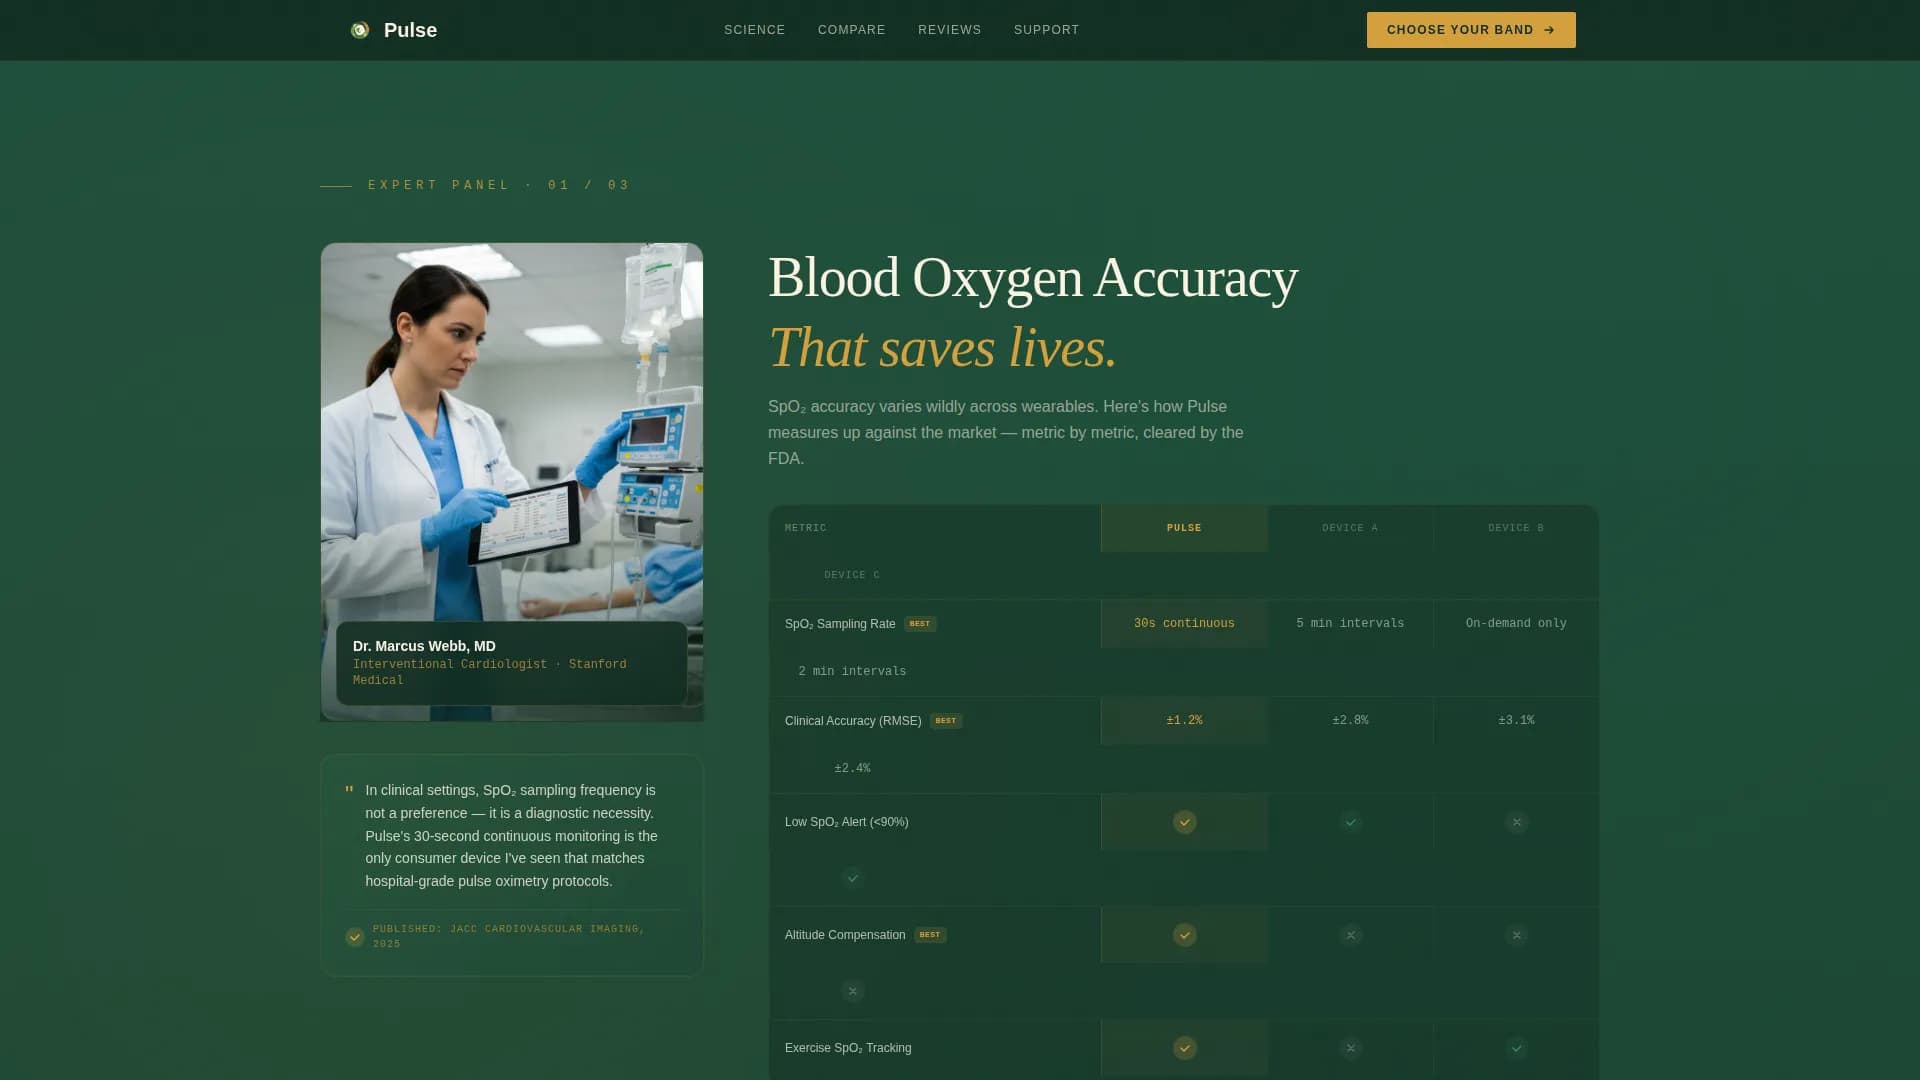1920x1080 pixels.
Task: Click the Clinical Accuracy (RMSE) row label
Action: (853, 721)
